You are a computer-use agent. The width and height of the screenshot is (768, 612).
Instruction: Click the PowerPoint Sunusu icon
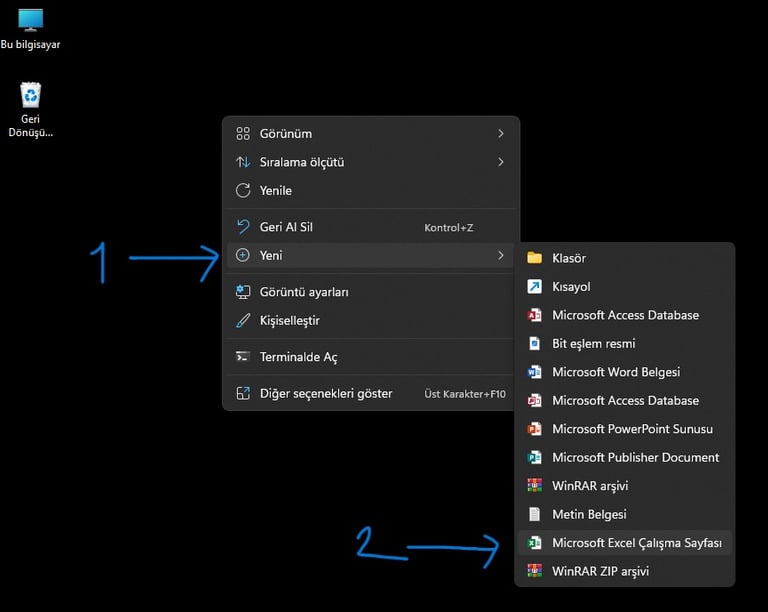534,429
